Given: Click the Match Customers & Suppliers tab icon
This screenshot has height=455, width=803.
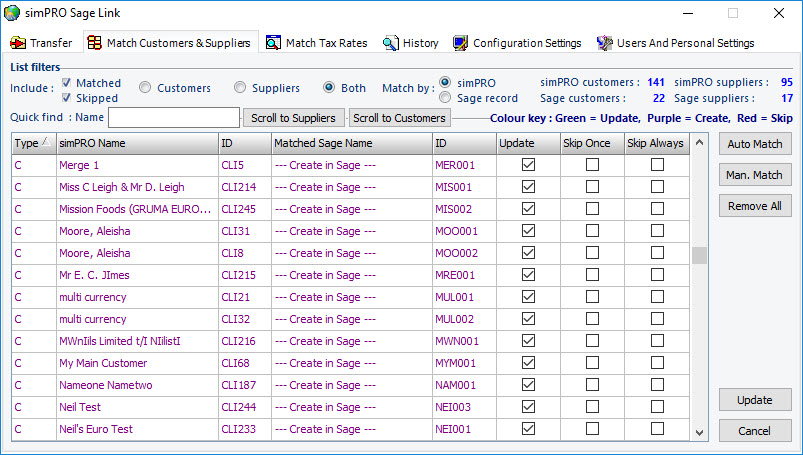Looking at the screenshot, I should click(94, 43).
